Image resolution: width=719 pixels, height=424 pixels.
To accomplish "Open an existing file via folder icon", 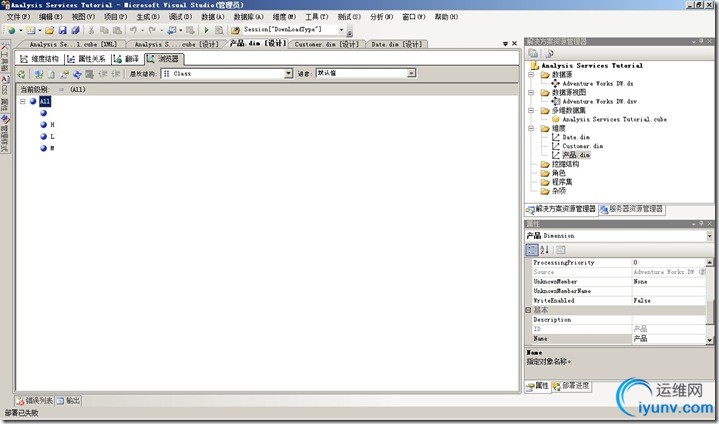I will coord(50,30).
